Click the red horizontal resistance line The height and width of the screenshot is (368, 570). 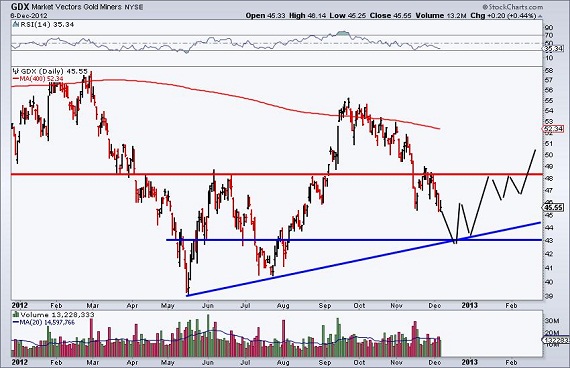pos(276,174)
